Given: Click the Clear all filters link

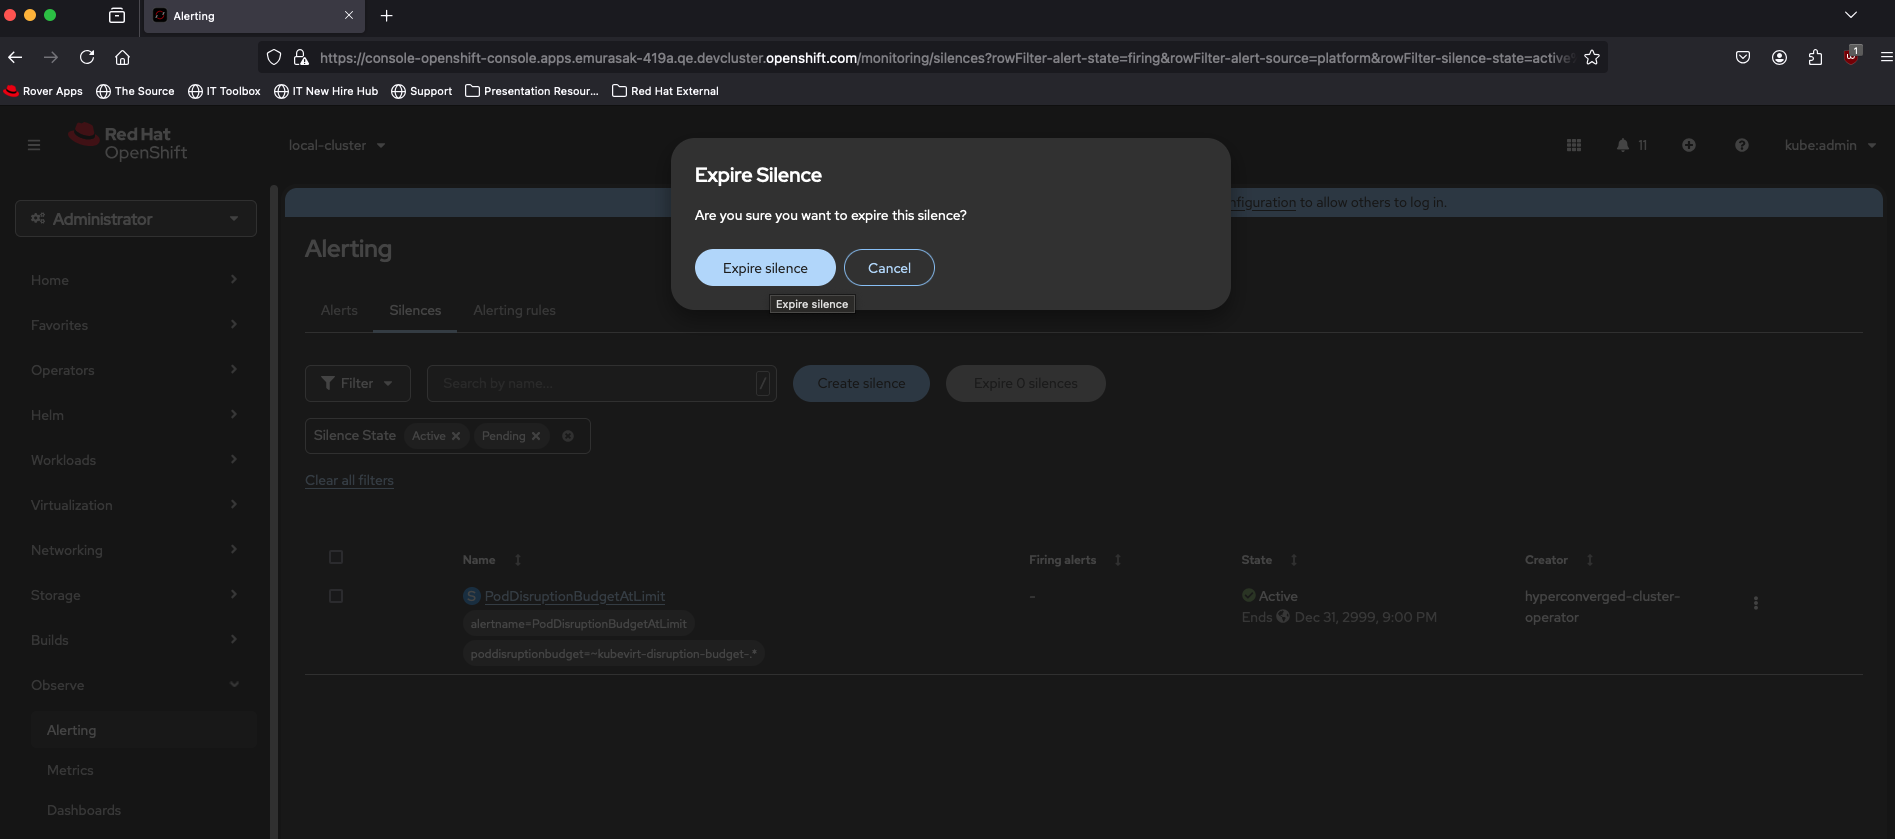Looking at the screenshot, I should click(x=349, y=480).
